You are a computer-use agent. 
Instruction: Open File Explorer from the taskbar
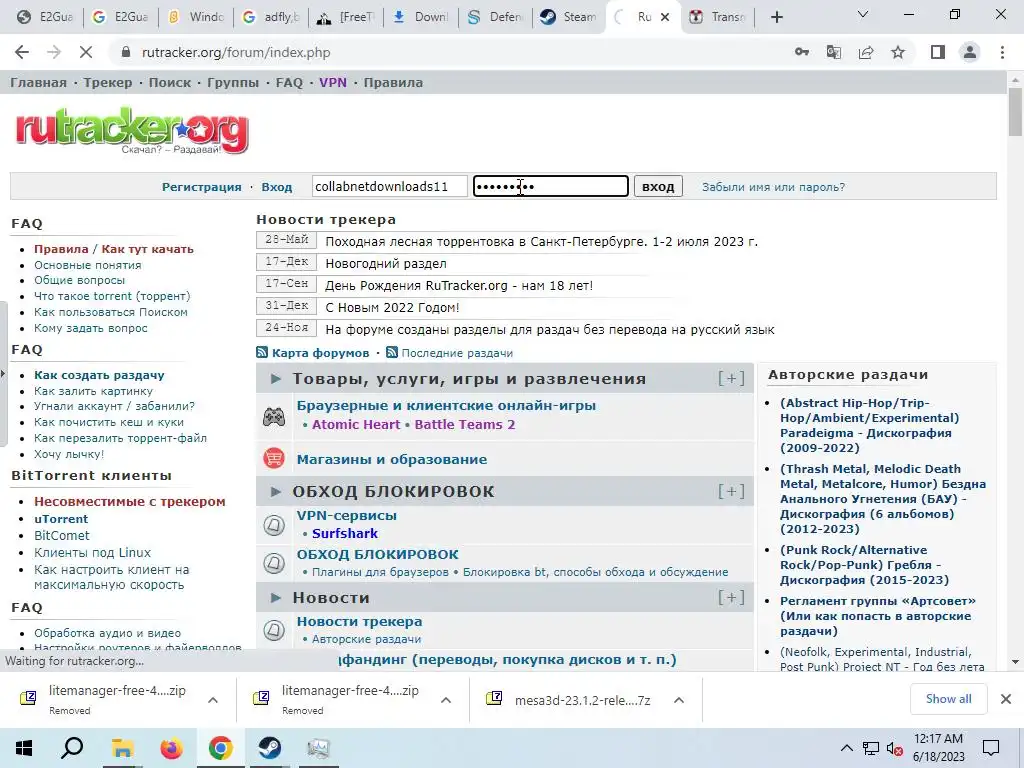pyautogui.click(x=122, y=748)
